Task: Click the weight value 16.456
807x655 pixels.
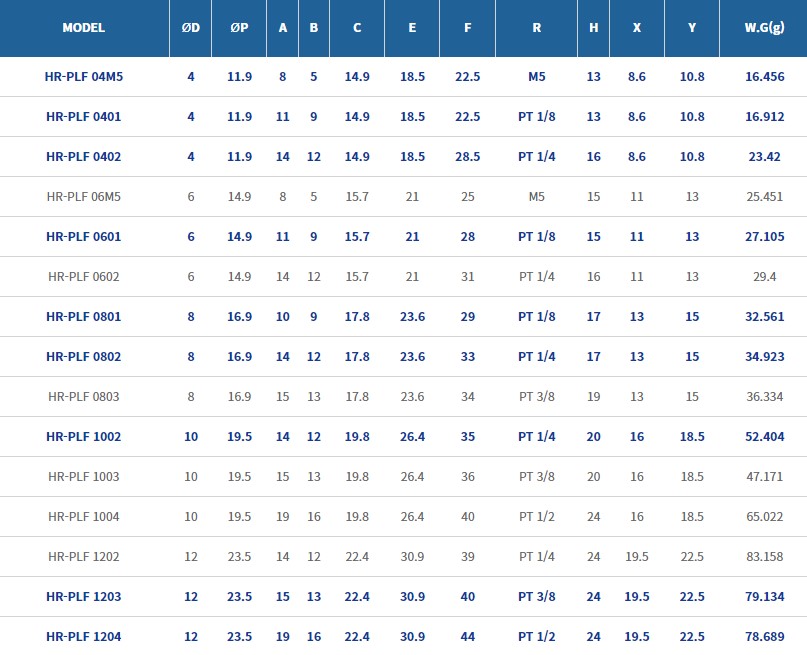Action: click(763, 76)
